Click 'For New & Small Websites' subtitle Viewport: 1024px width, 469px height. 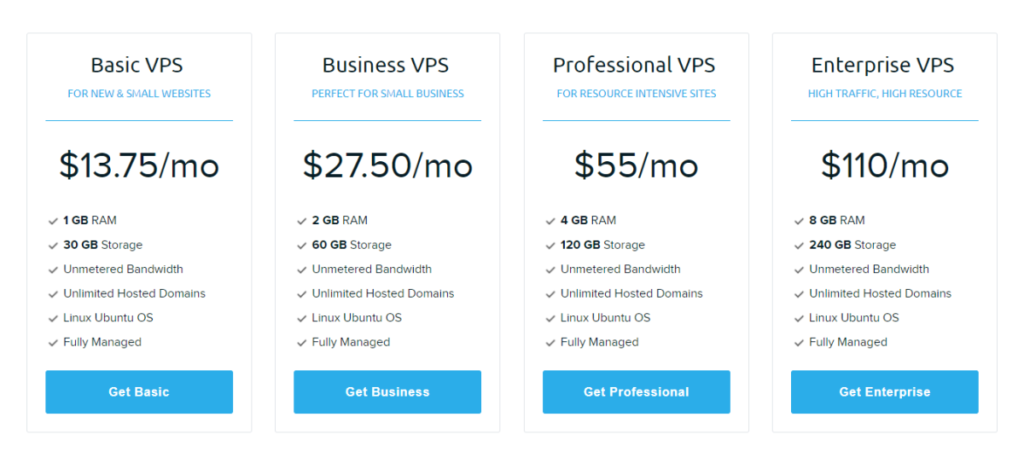click(139, 93)
